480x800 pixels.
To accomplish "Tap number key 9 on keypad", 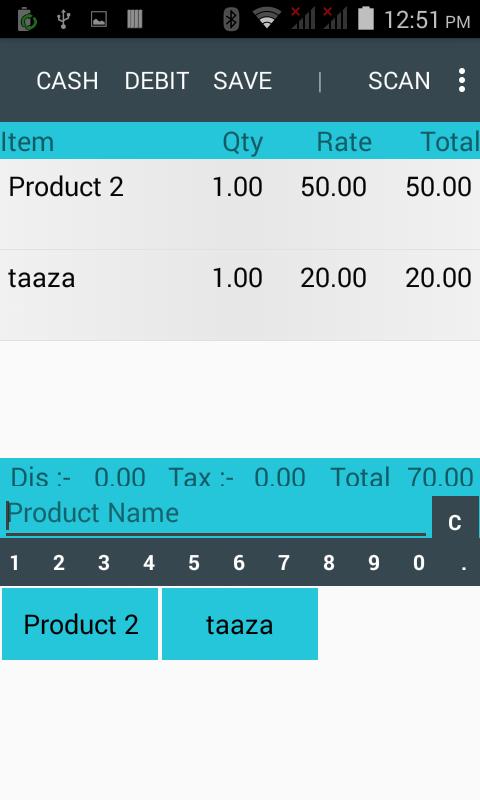I will (x=374, y=563).
